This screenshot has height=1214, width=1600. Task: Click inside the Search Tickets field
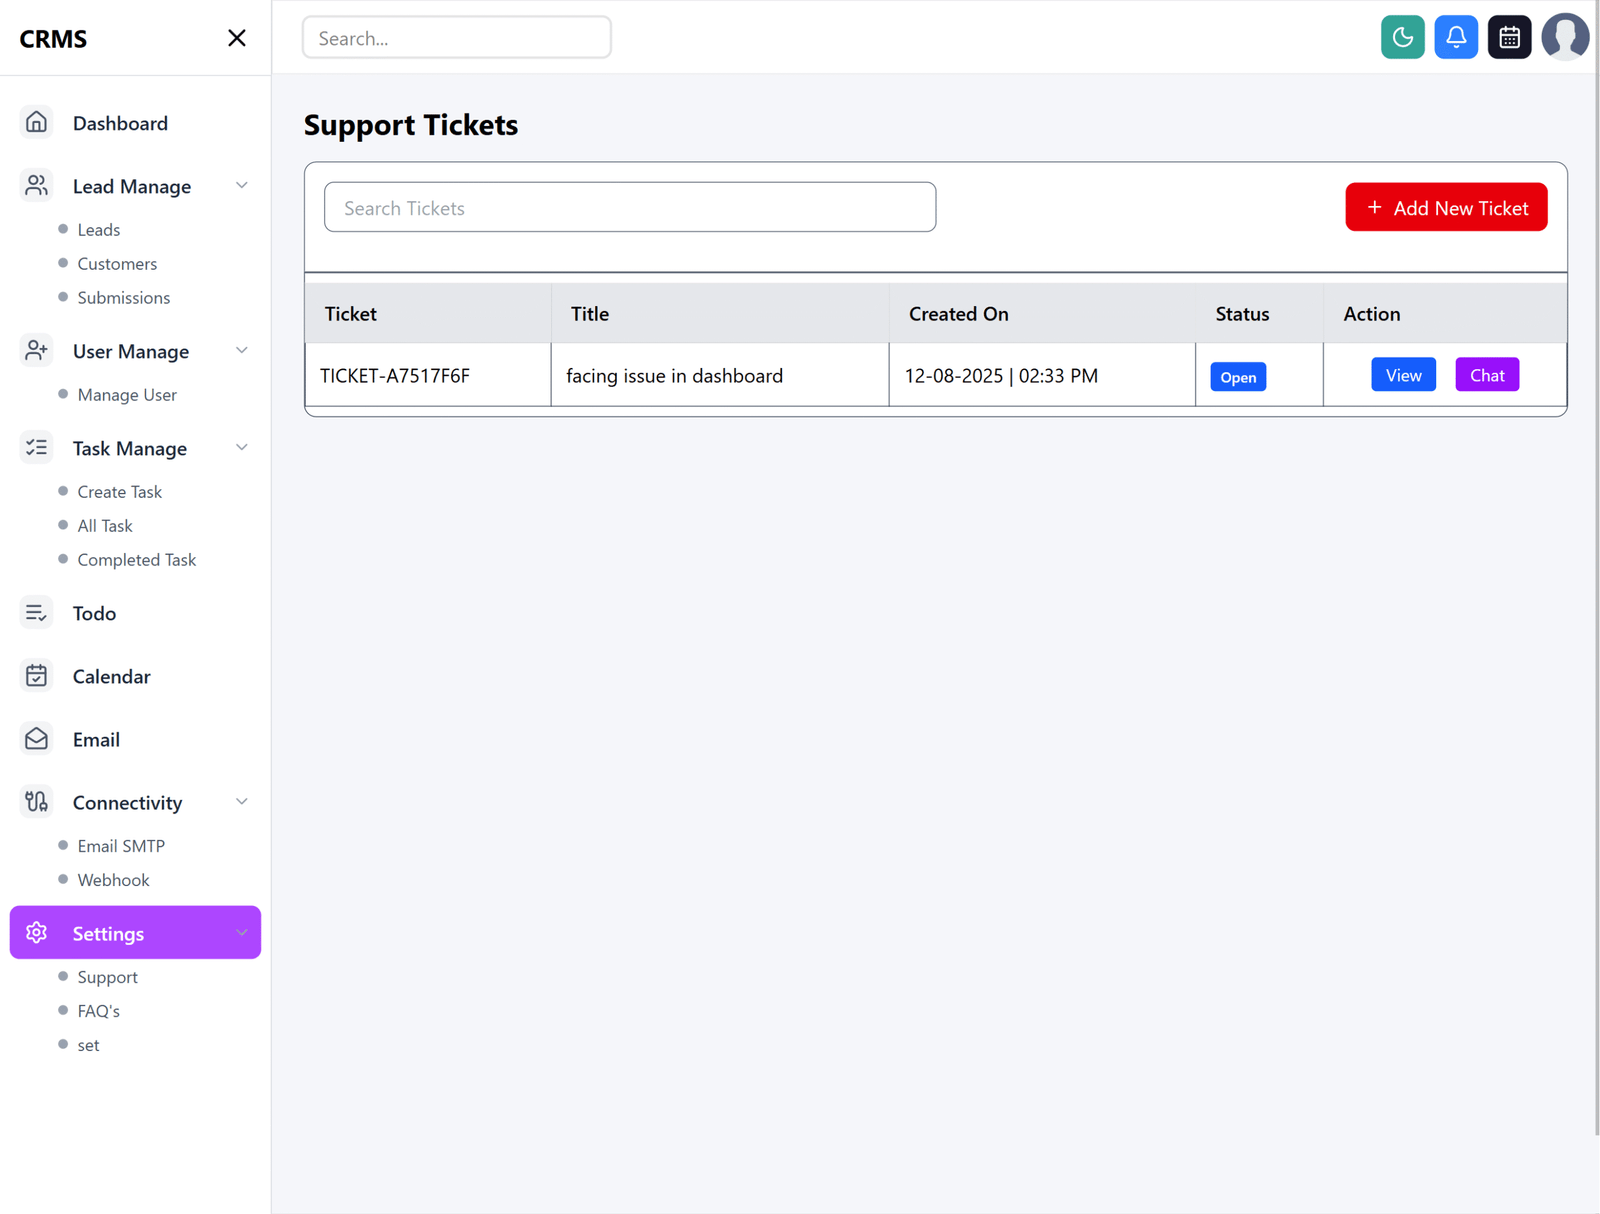pos(629,207)
